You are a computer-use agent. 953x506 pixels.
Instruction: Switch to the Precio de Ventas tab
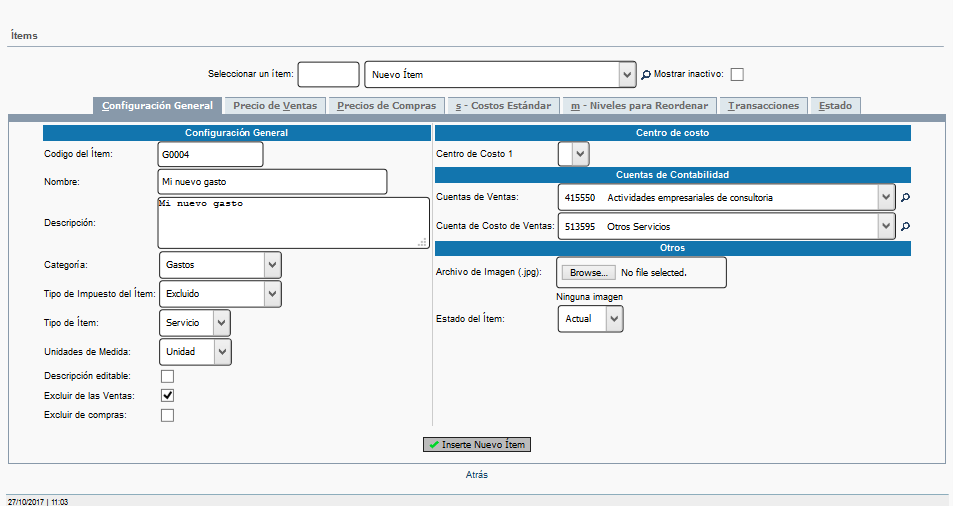(274, 106)
